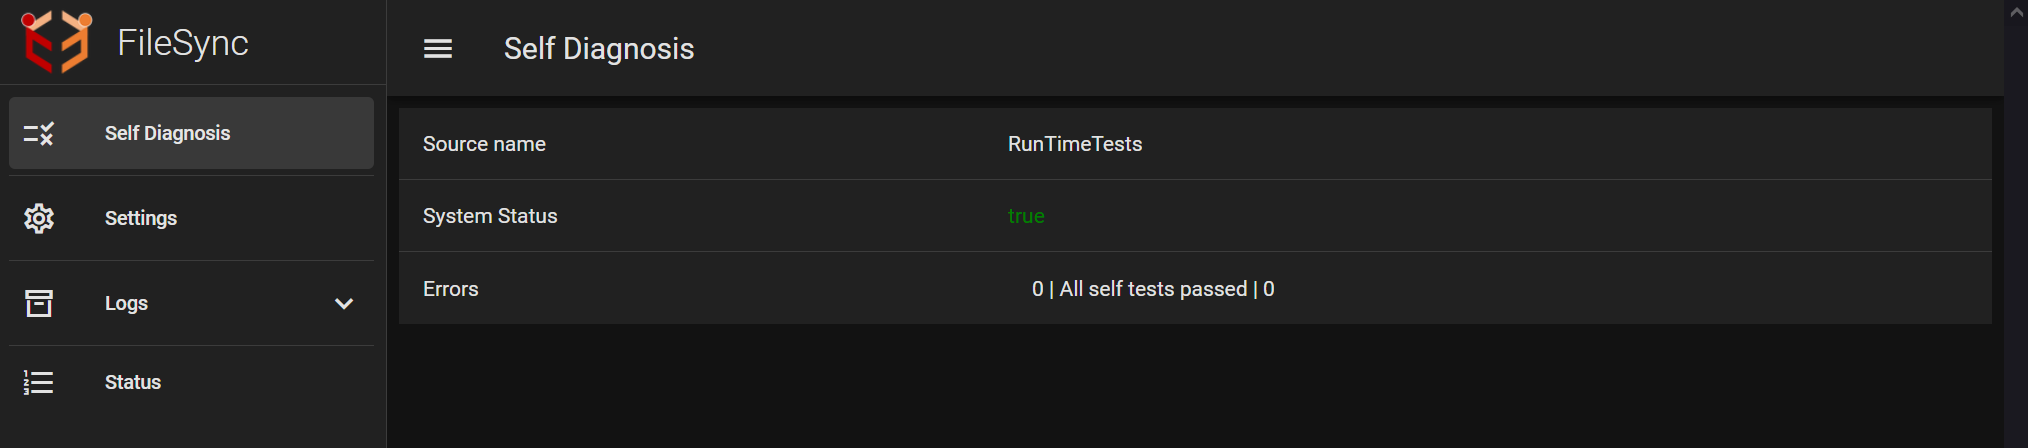This screenshot has height=448, width=2028.
Task: Click the Logs archive box icon
Action: (x=39, y=303)
